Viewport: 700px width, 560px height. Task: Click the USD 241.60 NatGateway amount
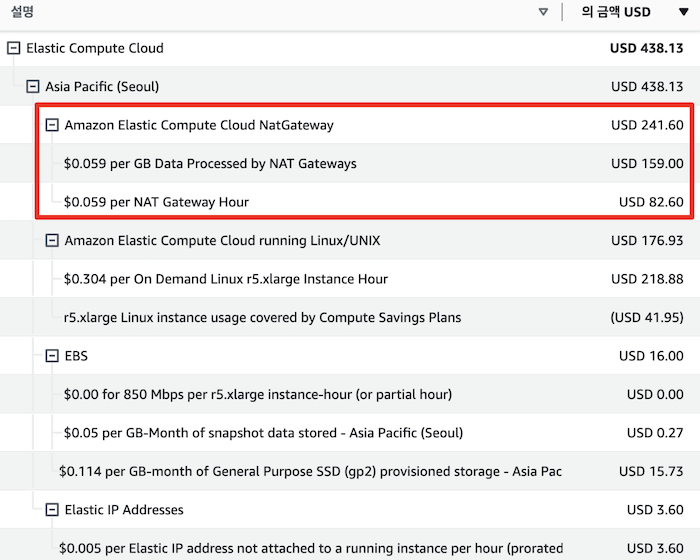coord(647,125)
